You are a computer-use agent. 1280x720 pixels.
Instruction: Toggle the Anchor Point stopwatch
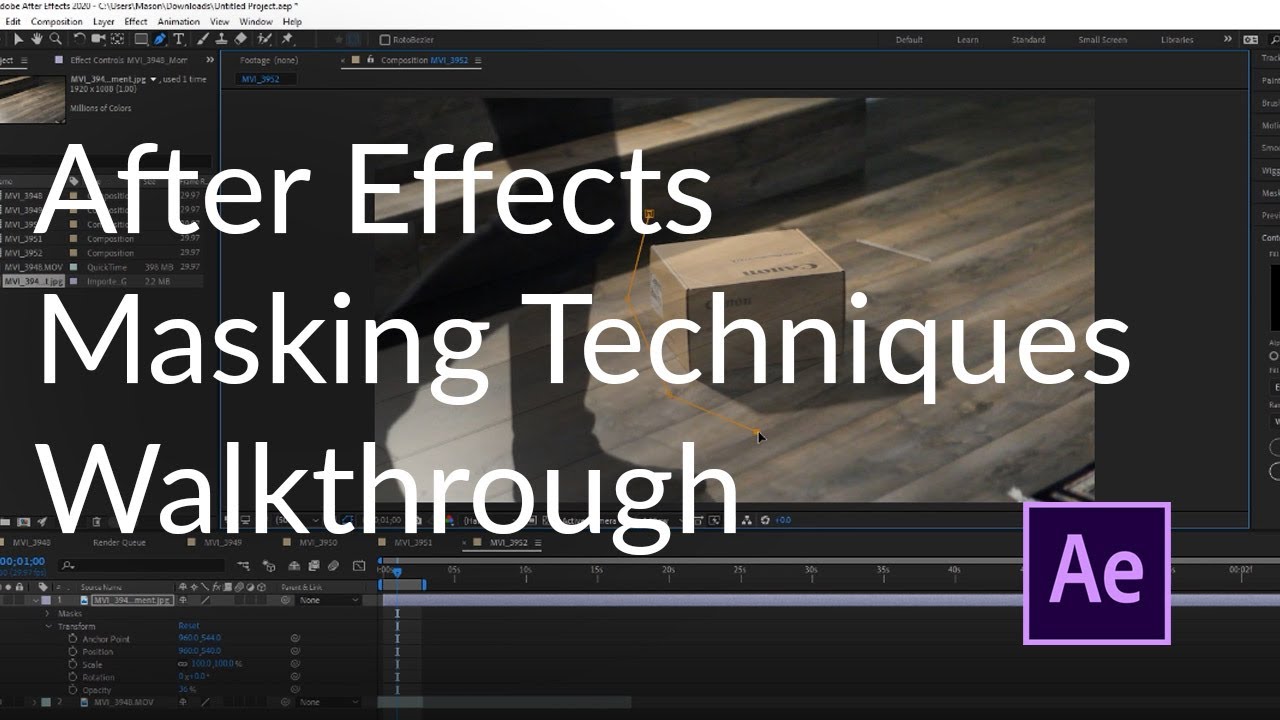(72, 638)
